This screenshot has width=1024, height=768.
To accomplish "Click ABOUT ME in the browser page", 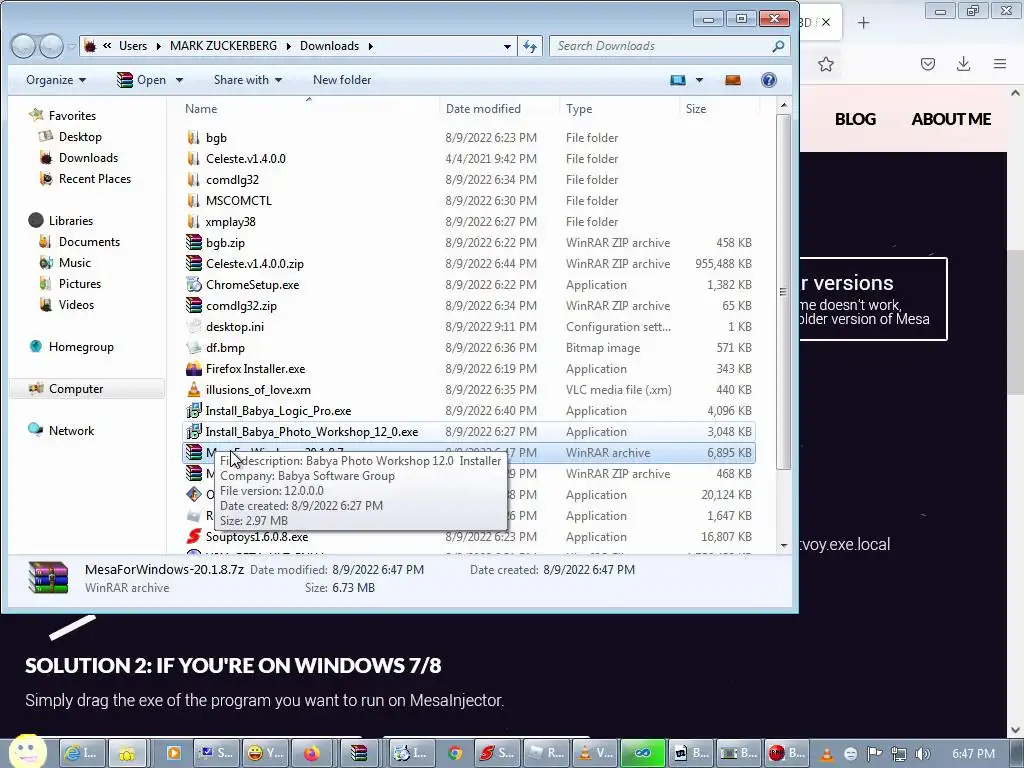I will [951, 119].
